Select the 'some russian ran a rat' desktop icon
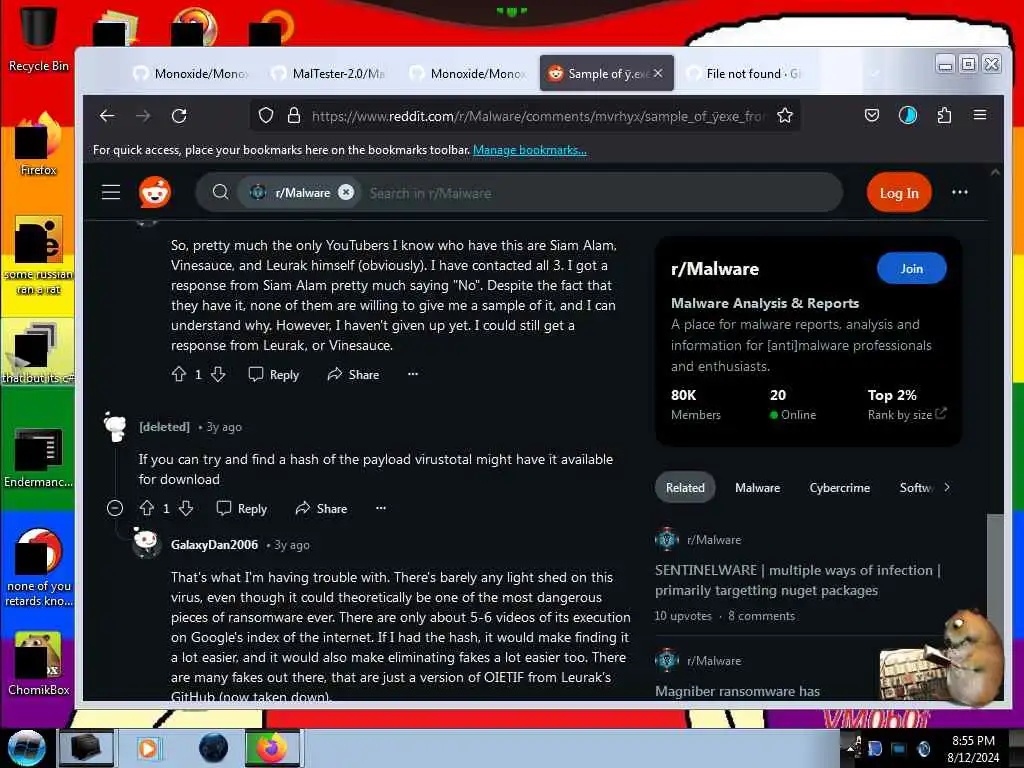The image size is (1024, 768). 38,255
